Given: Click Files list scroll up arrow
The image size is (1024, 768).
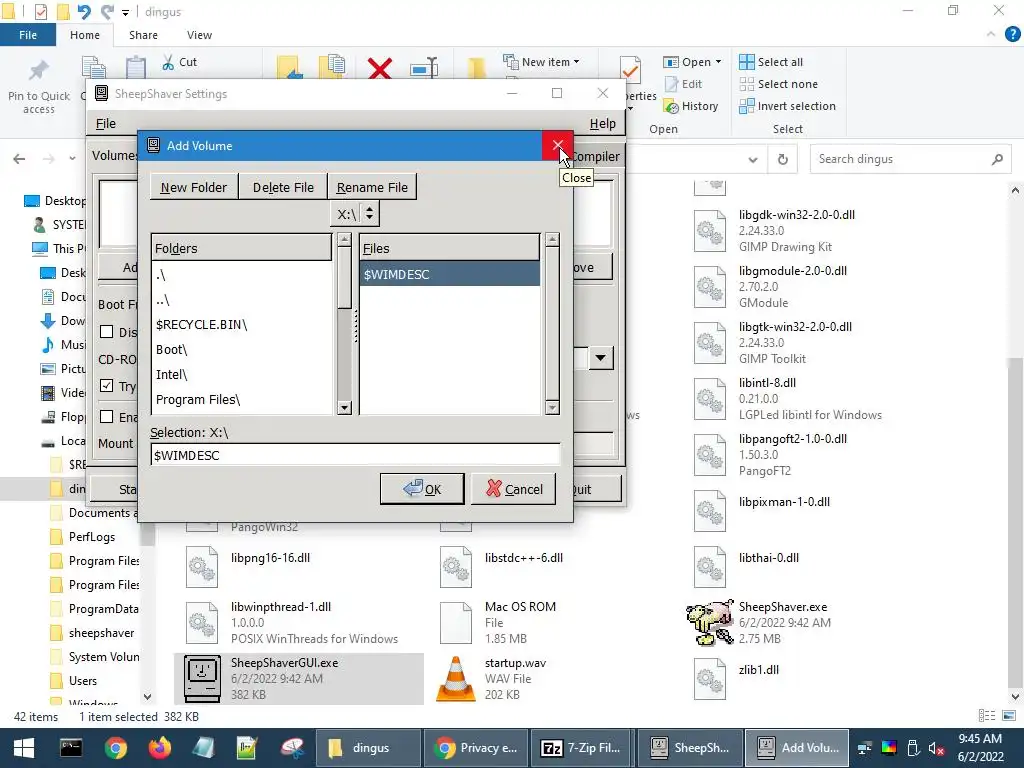Looking at the screenshot, I should coord(552,240).
